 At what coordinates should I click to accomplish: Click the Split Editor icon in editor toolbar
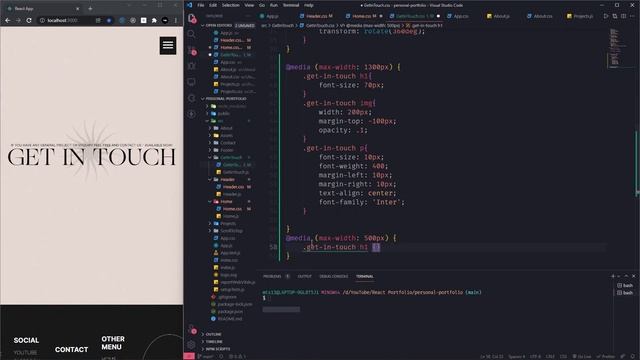click(623, 16)
